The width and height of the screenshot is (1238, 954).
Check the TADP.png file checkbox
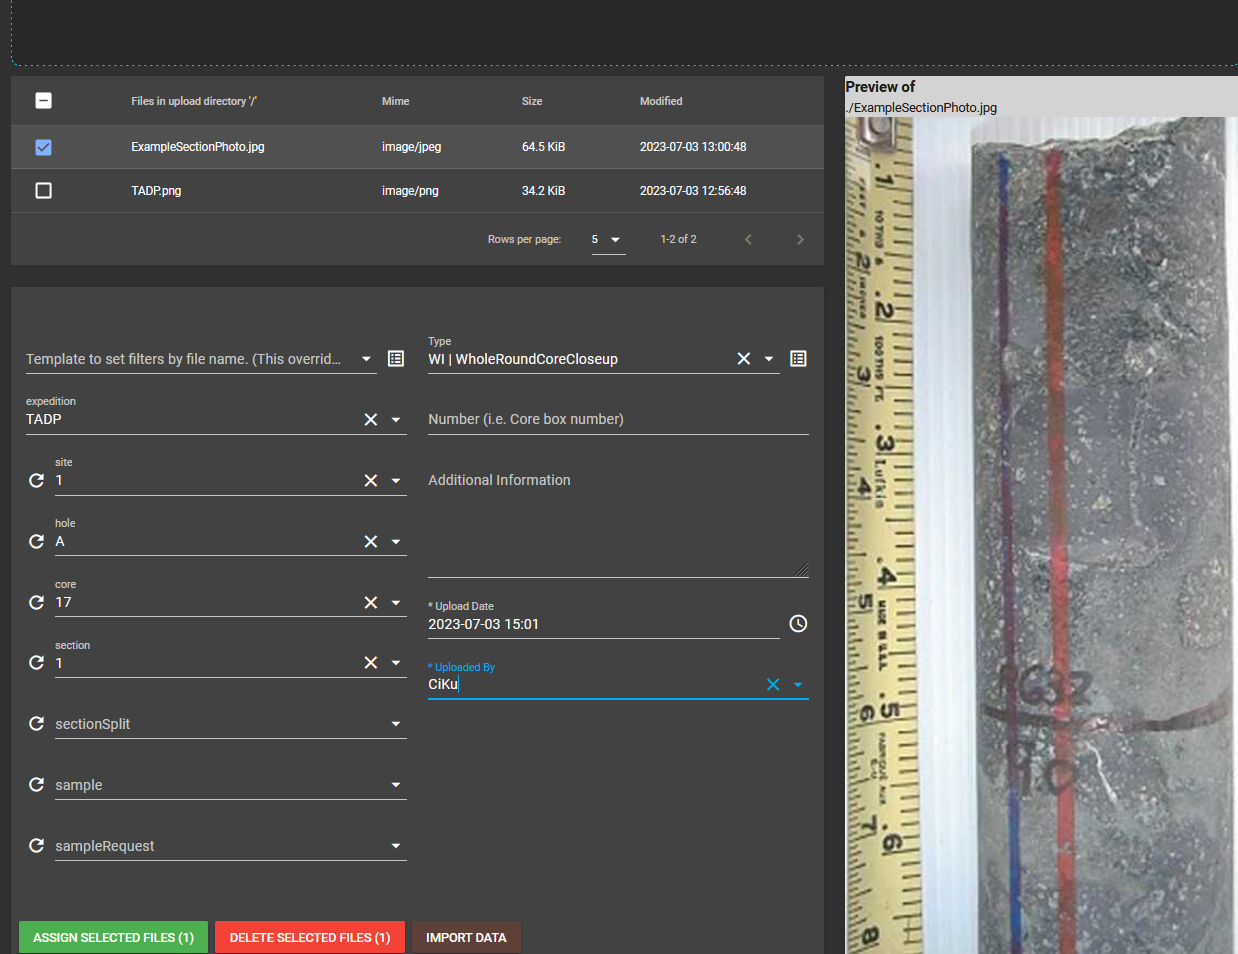(x=43, y=191)
